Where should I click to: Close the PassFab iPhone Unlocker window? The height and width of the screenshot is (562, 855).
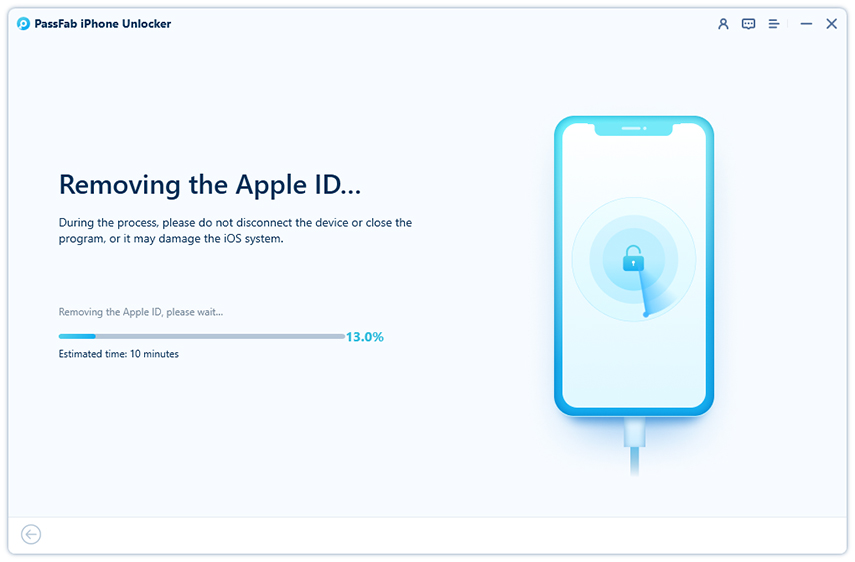click(831, 24)
